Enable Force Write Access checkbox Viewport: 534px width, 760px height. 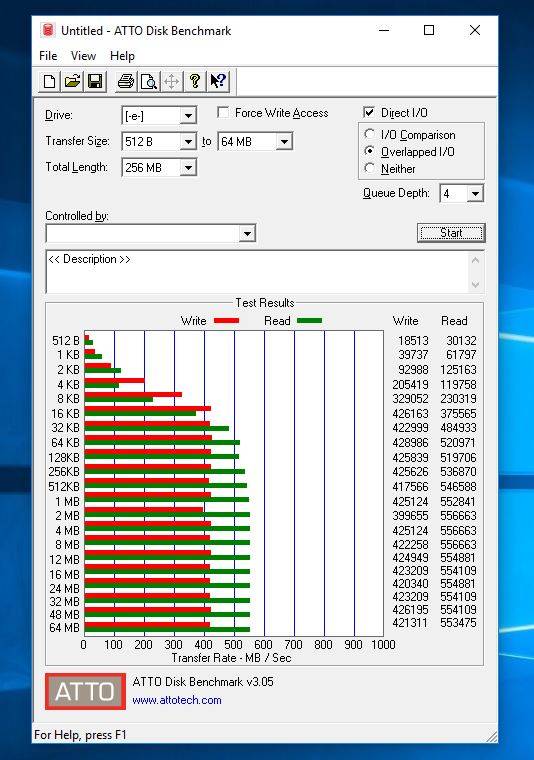[x=223, y=113]
